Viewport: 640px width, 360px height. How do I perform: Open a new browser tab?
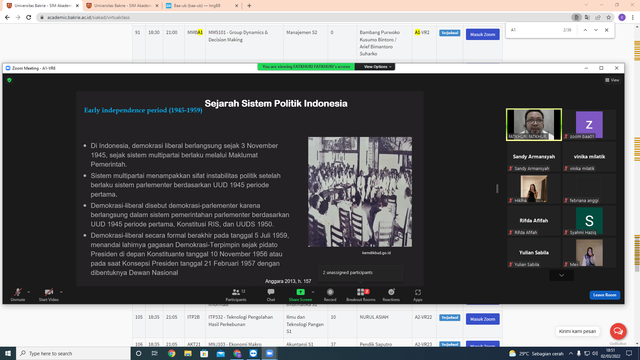pos(249,6)
